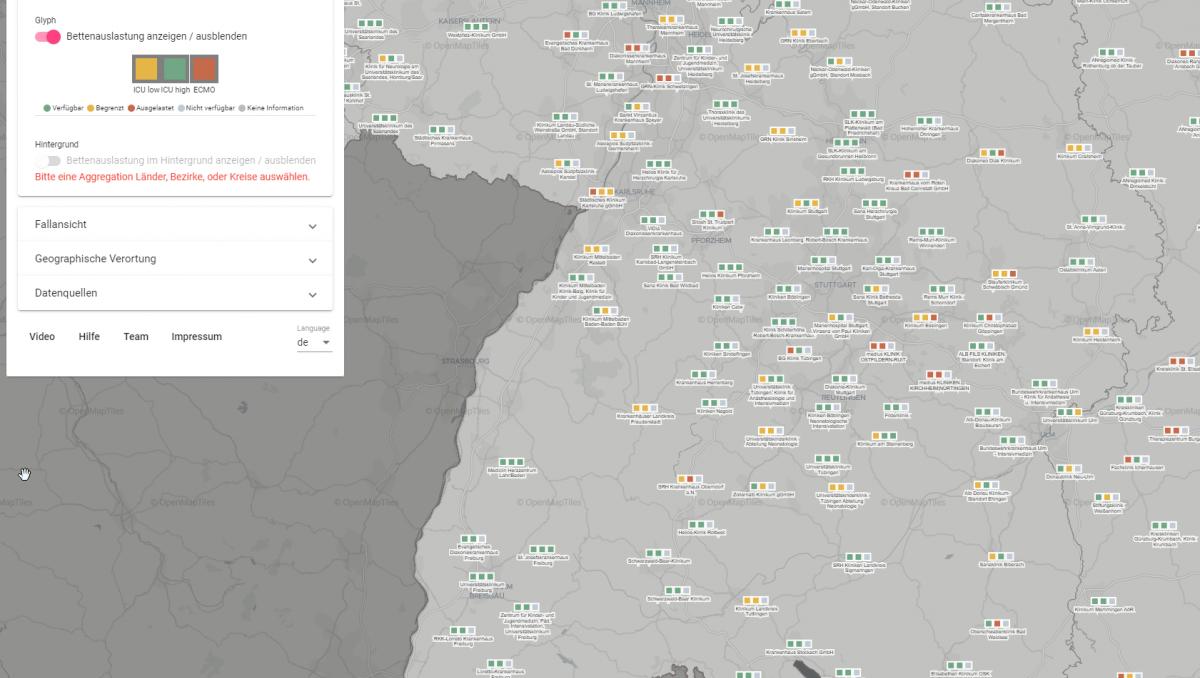Click the orange ECMO legend swatch
The width and height of the screenshot is (1200, 678).
coord(204,69)
